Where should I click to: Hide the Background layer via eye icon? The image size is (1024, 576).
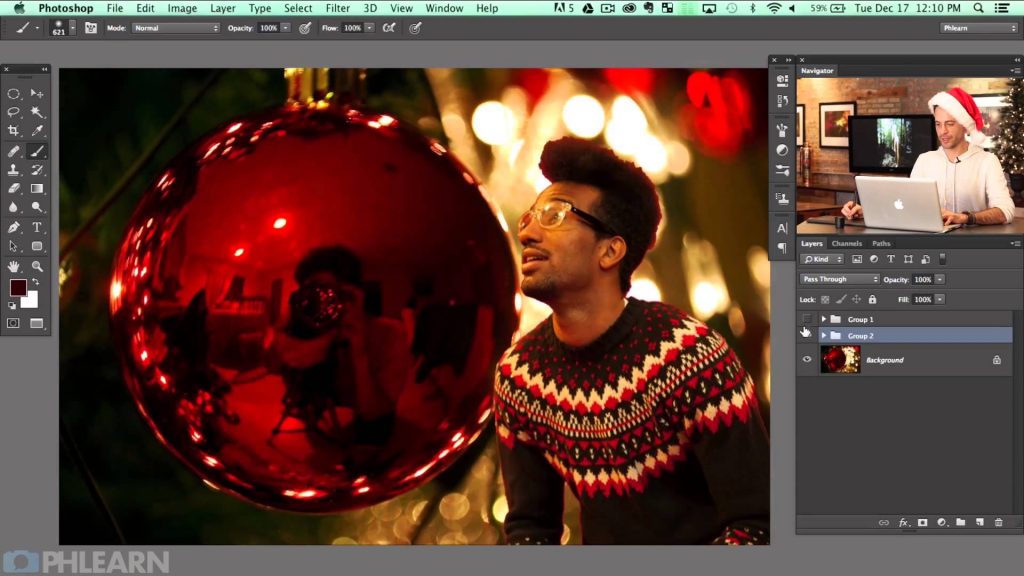click(807, 360)
